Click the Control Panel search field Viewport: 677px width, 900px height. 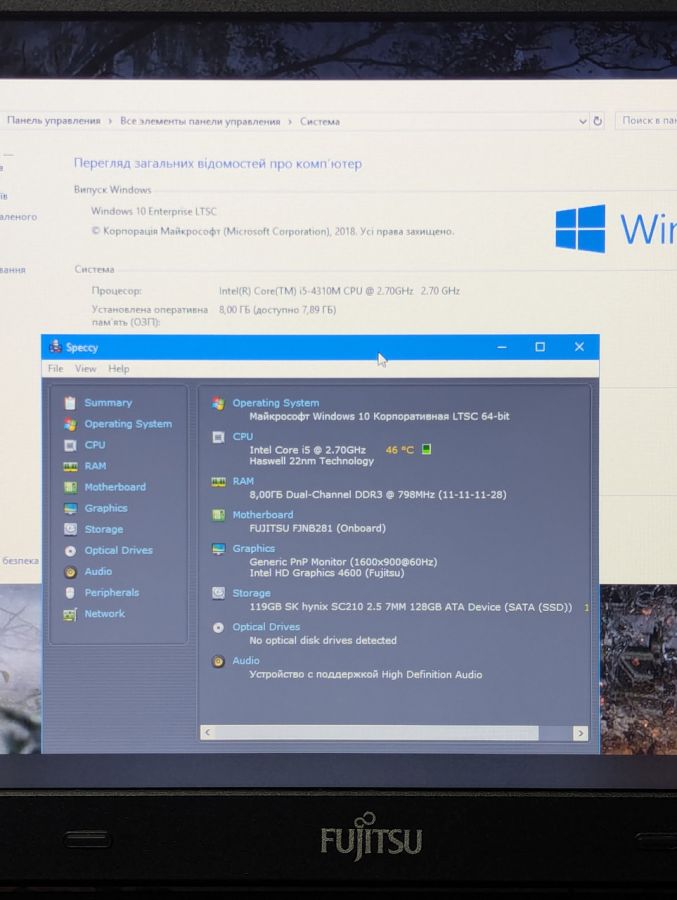pyautogui.click(x=646, y=121)
